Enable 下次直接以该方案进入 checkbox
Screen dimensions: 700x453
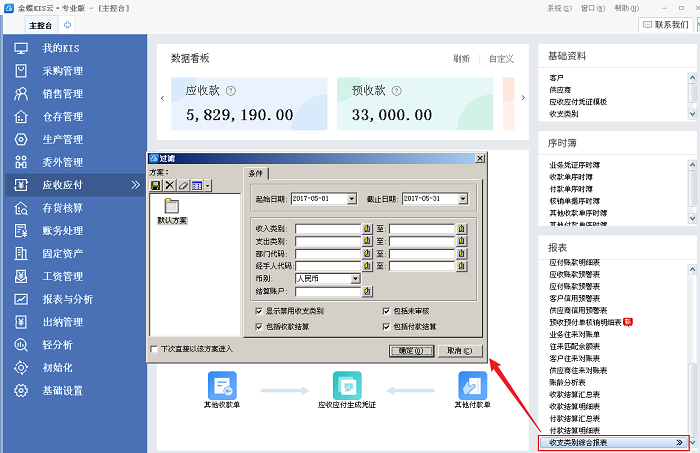point(153,350)
